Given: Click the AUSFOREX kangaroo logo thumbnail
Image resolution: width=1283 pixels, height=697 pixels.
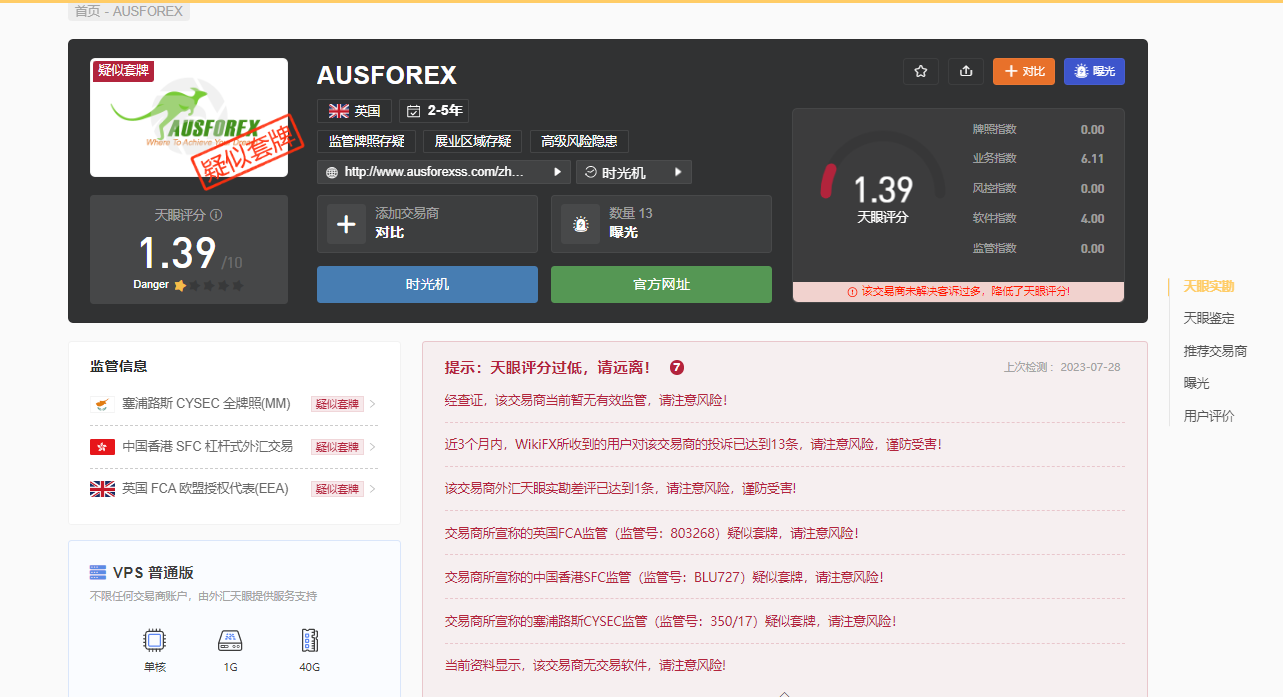Looking at the screenshot, I should [189, 118].
